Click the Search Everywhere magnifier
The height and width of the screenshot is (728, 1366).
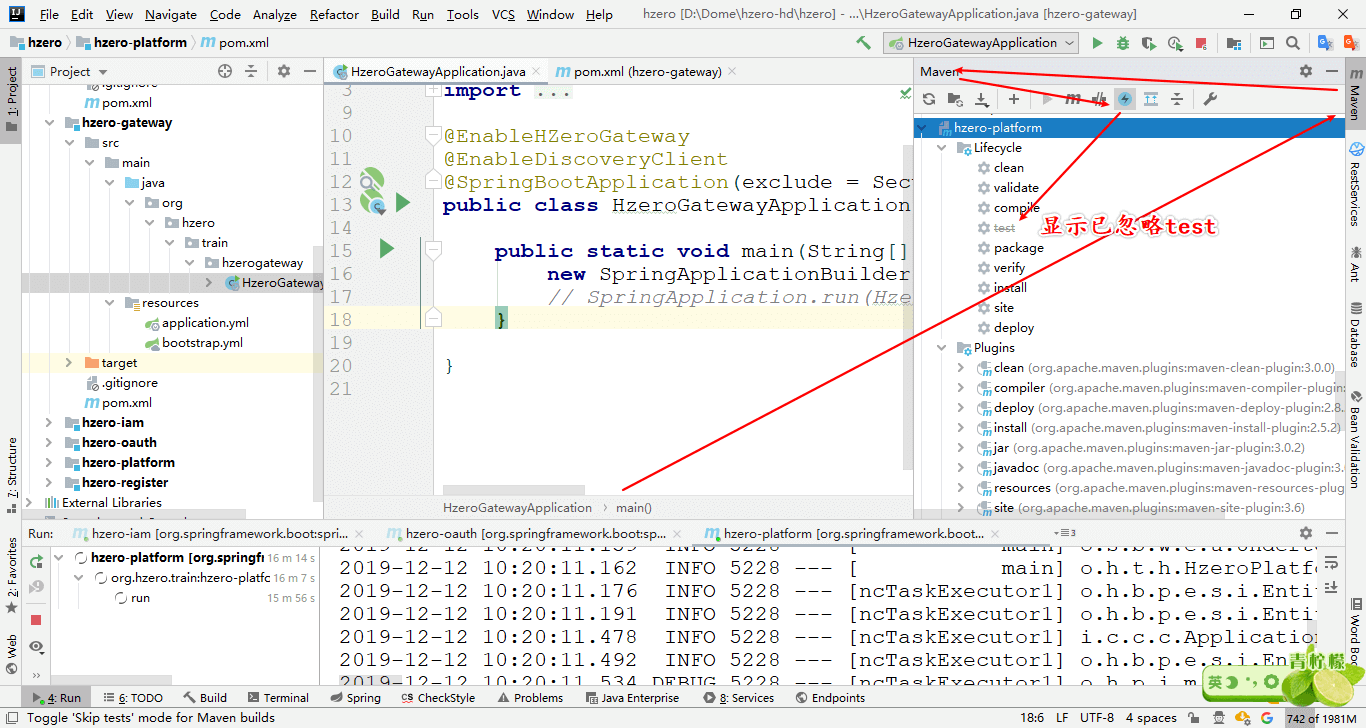click(x=1293, y=43)
